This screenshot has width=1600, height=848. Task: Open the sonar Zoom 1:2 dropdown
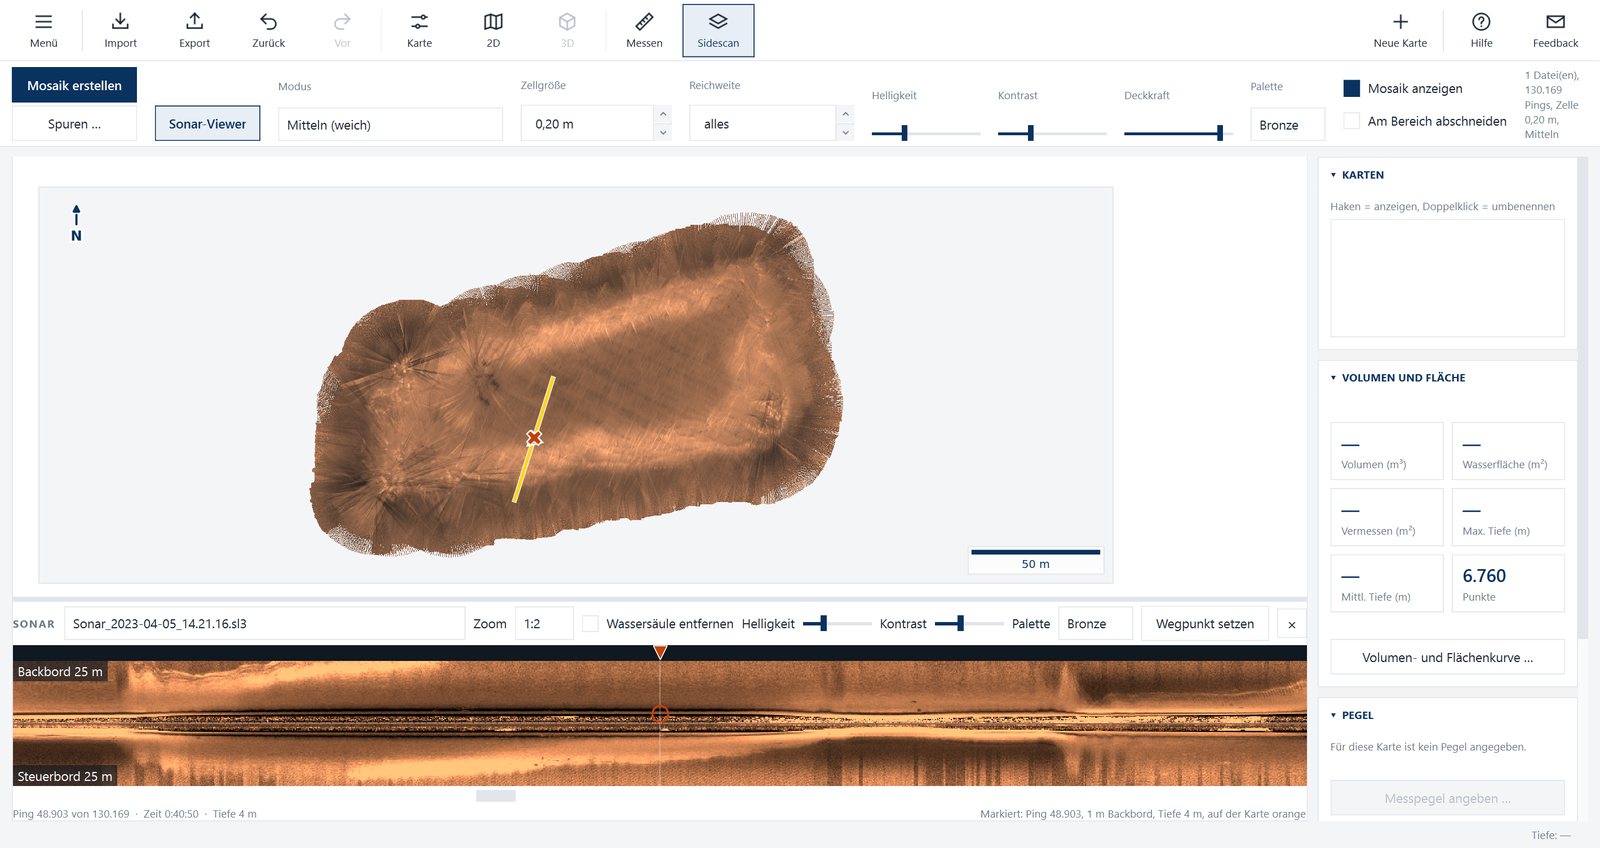[x=544, y=624]
